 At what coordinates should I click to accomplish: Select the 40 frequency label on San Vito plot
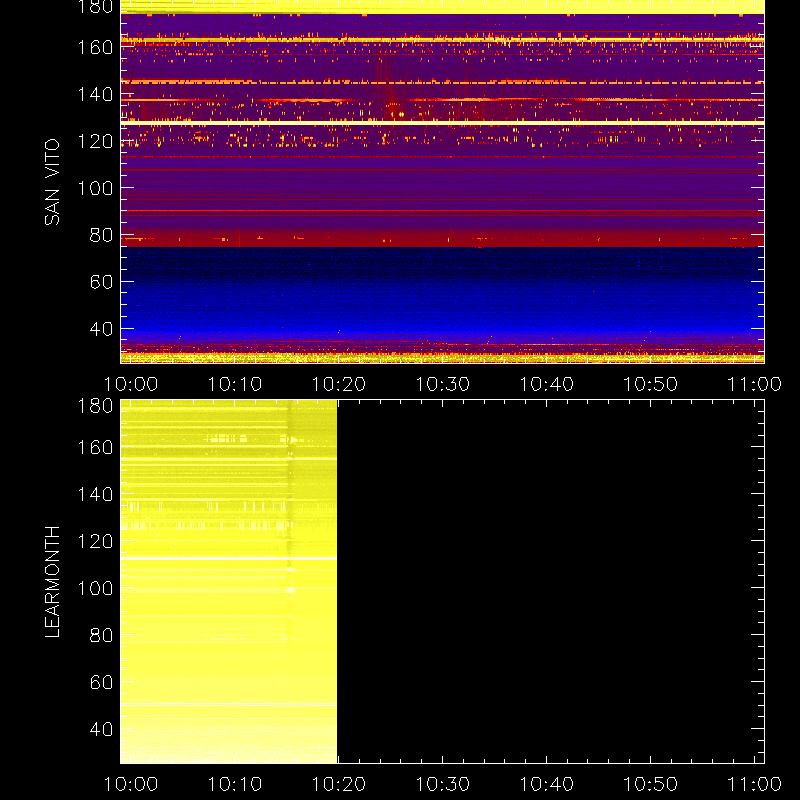(x=102, y=329)
